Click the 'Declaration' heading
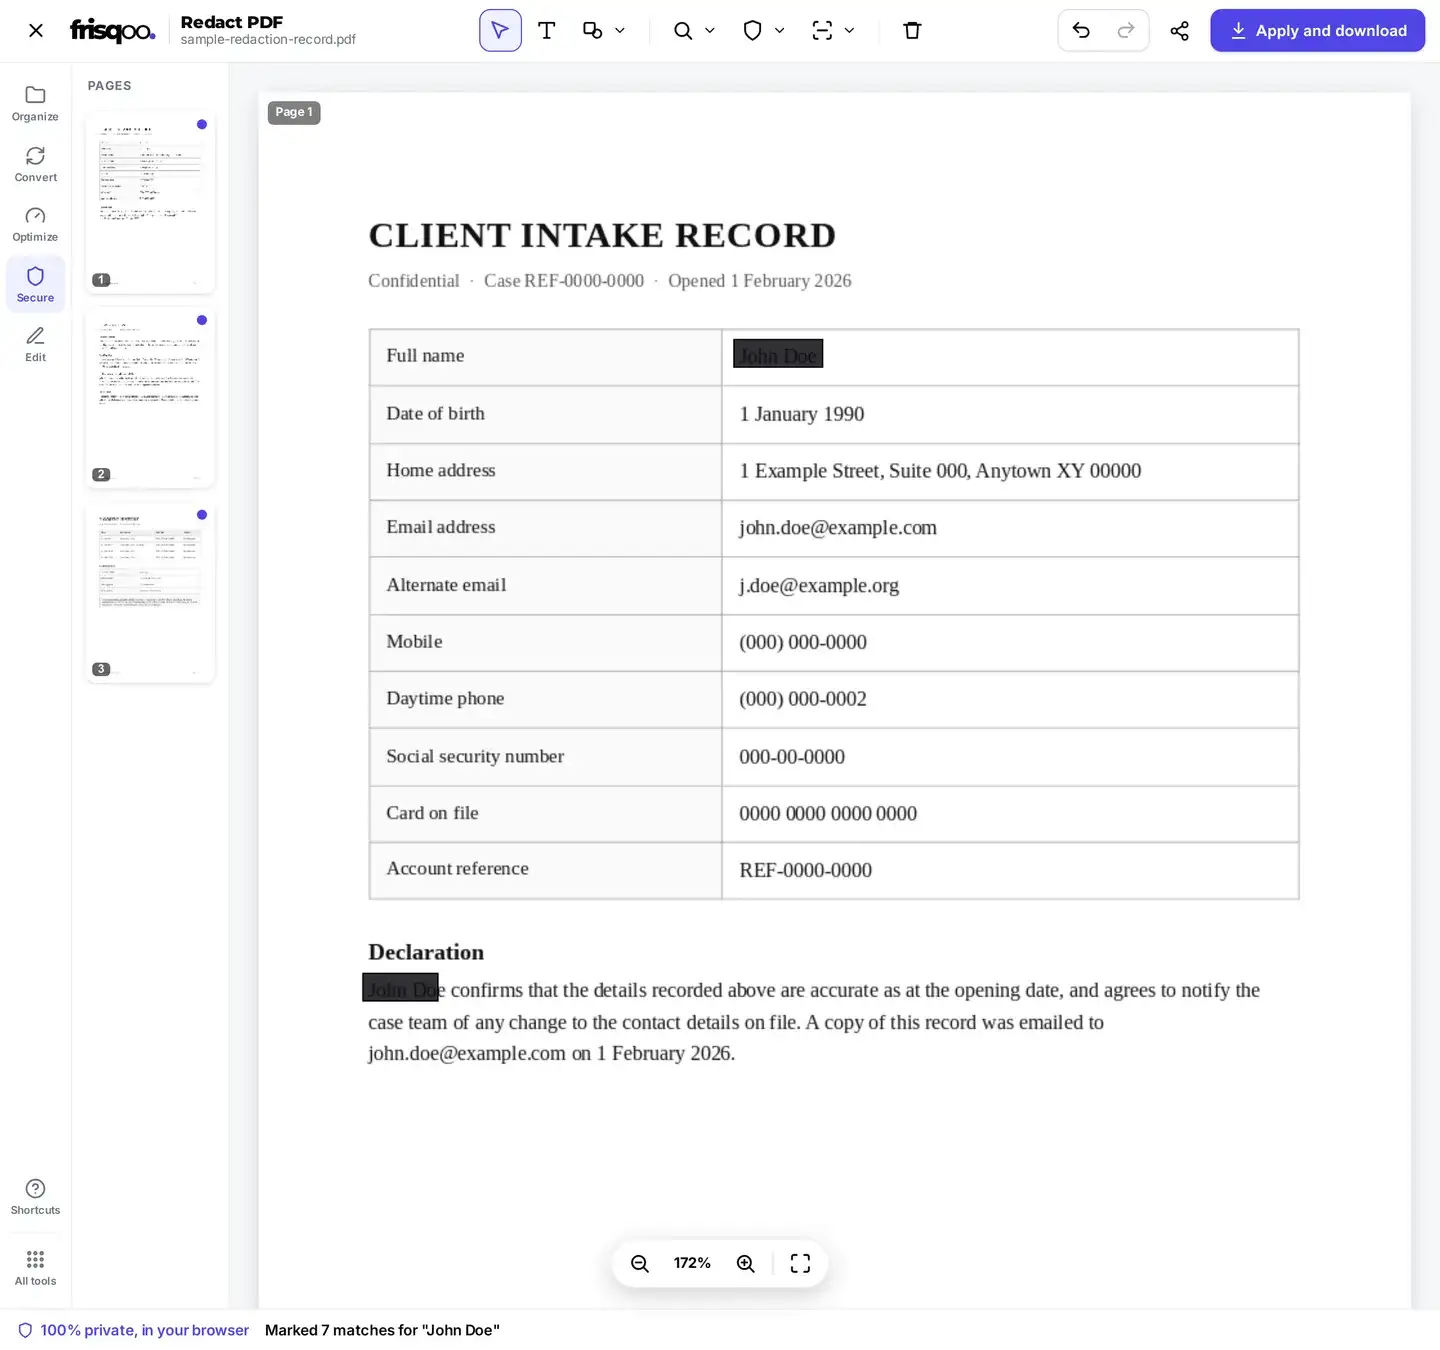This screenshot has height=1350, width=1440. pos(426,952)
